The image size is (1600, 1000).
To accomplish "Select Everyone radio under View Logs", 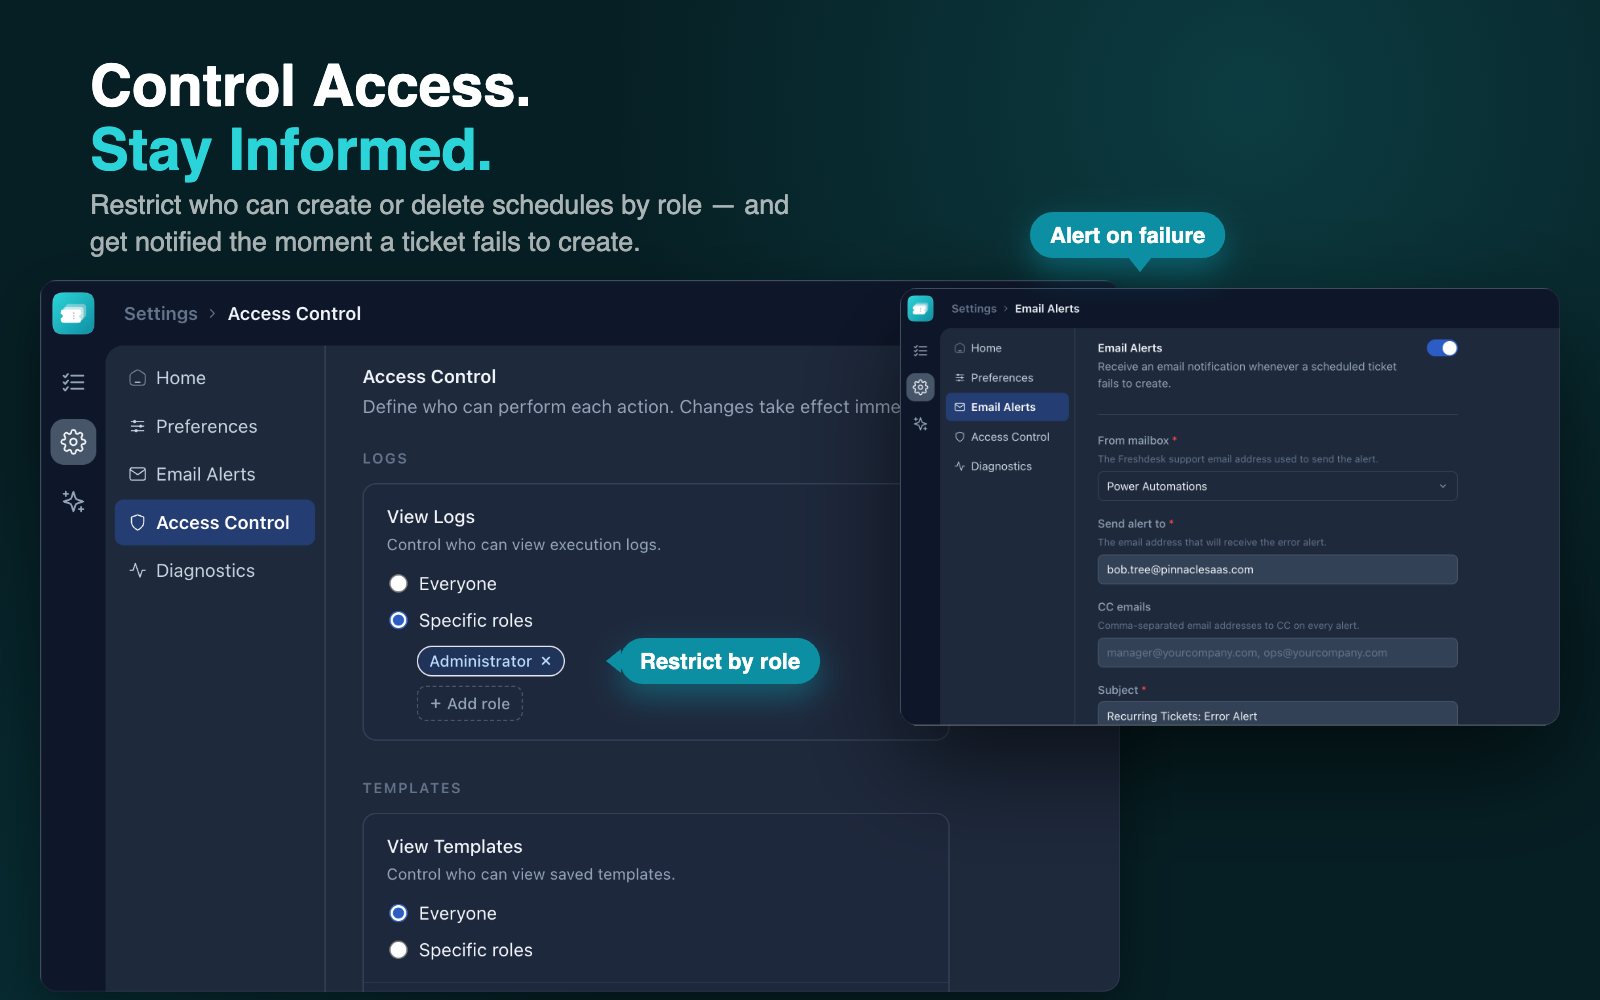I will coord(398,584).
